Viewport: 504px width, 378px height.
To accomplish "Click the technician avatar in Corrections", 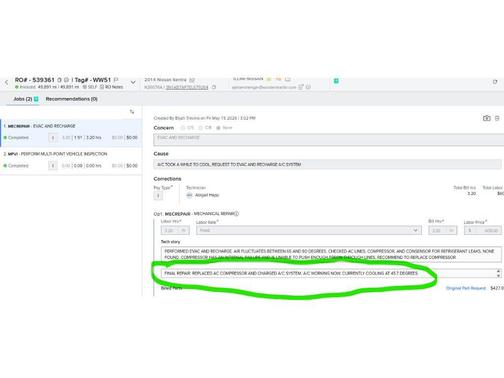I will coord(189,195).
